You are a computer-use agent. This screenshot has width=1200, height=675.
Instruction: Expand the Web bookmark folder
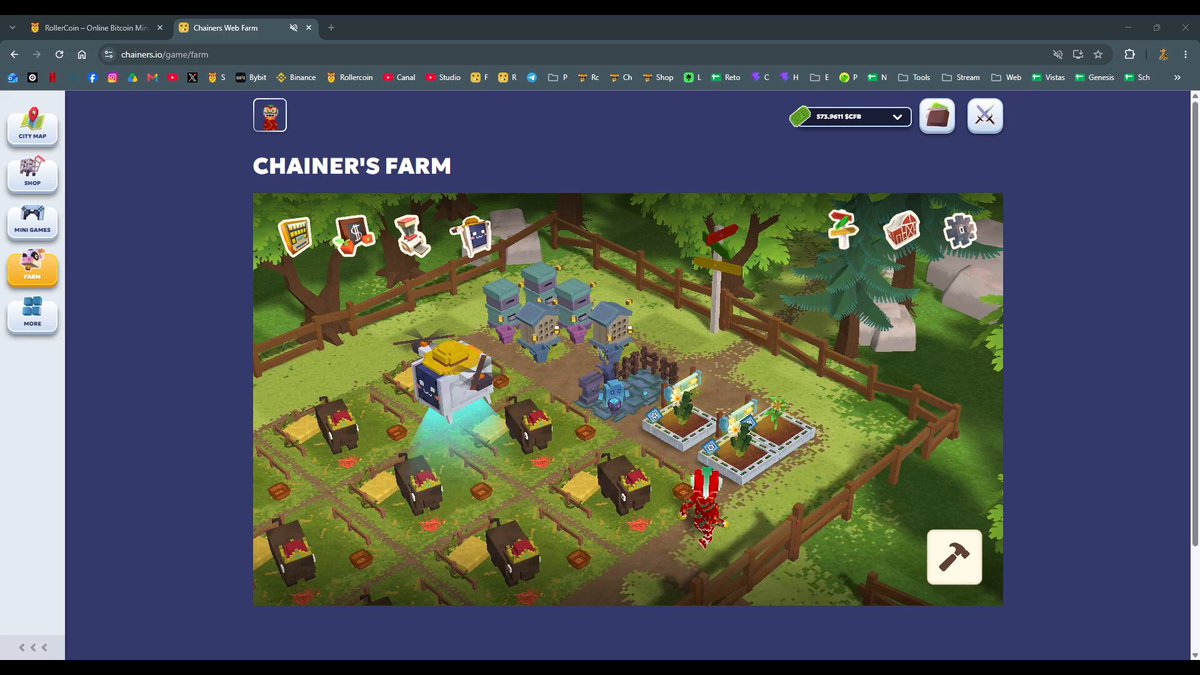(1006, 77)
